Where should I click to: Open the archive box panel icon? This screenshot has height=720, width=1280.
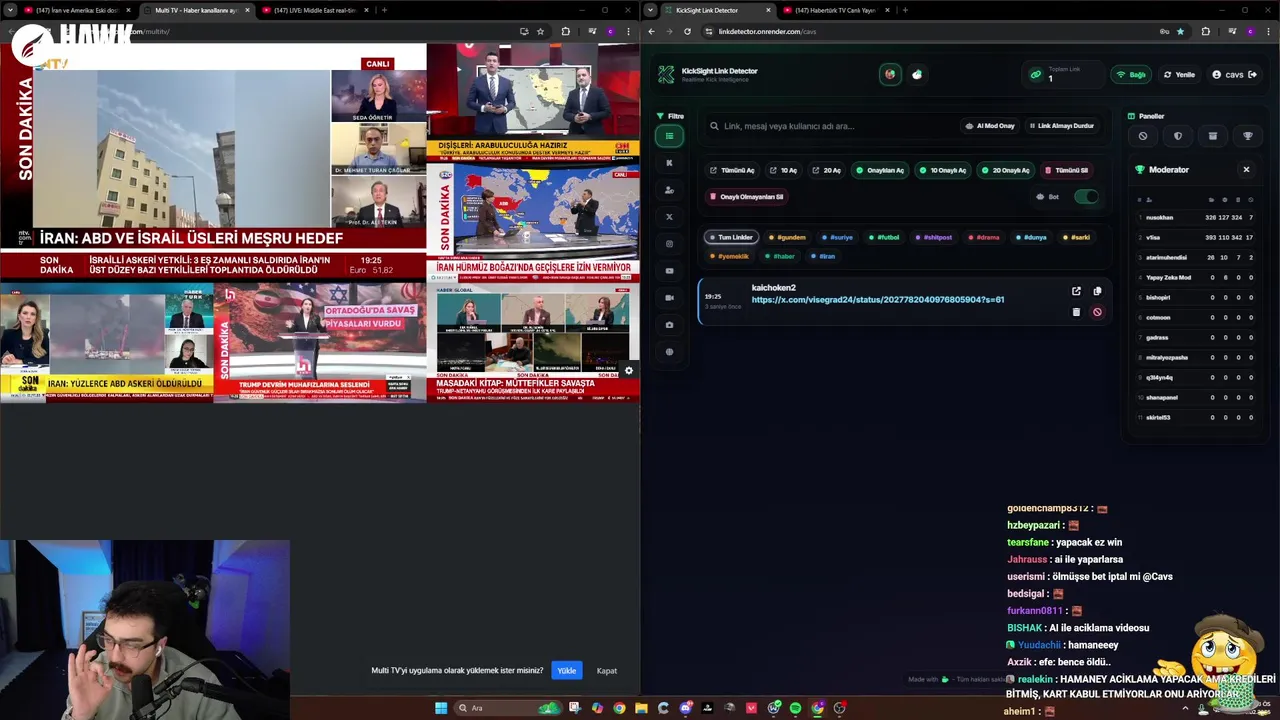click(1213, 136)
